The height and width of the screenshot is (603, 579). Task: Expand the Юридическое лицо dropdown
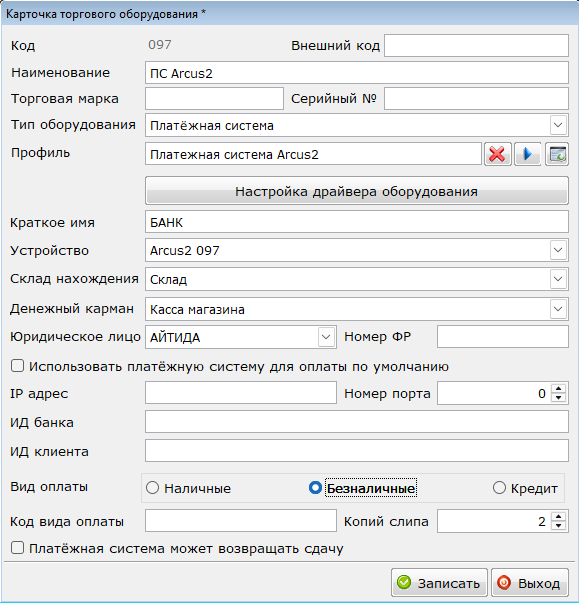(x=326, y=337)
